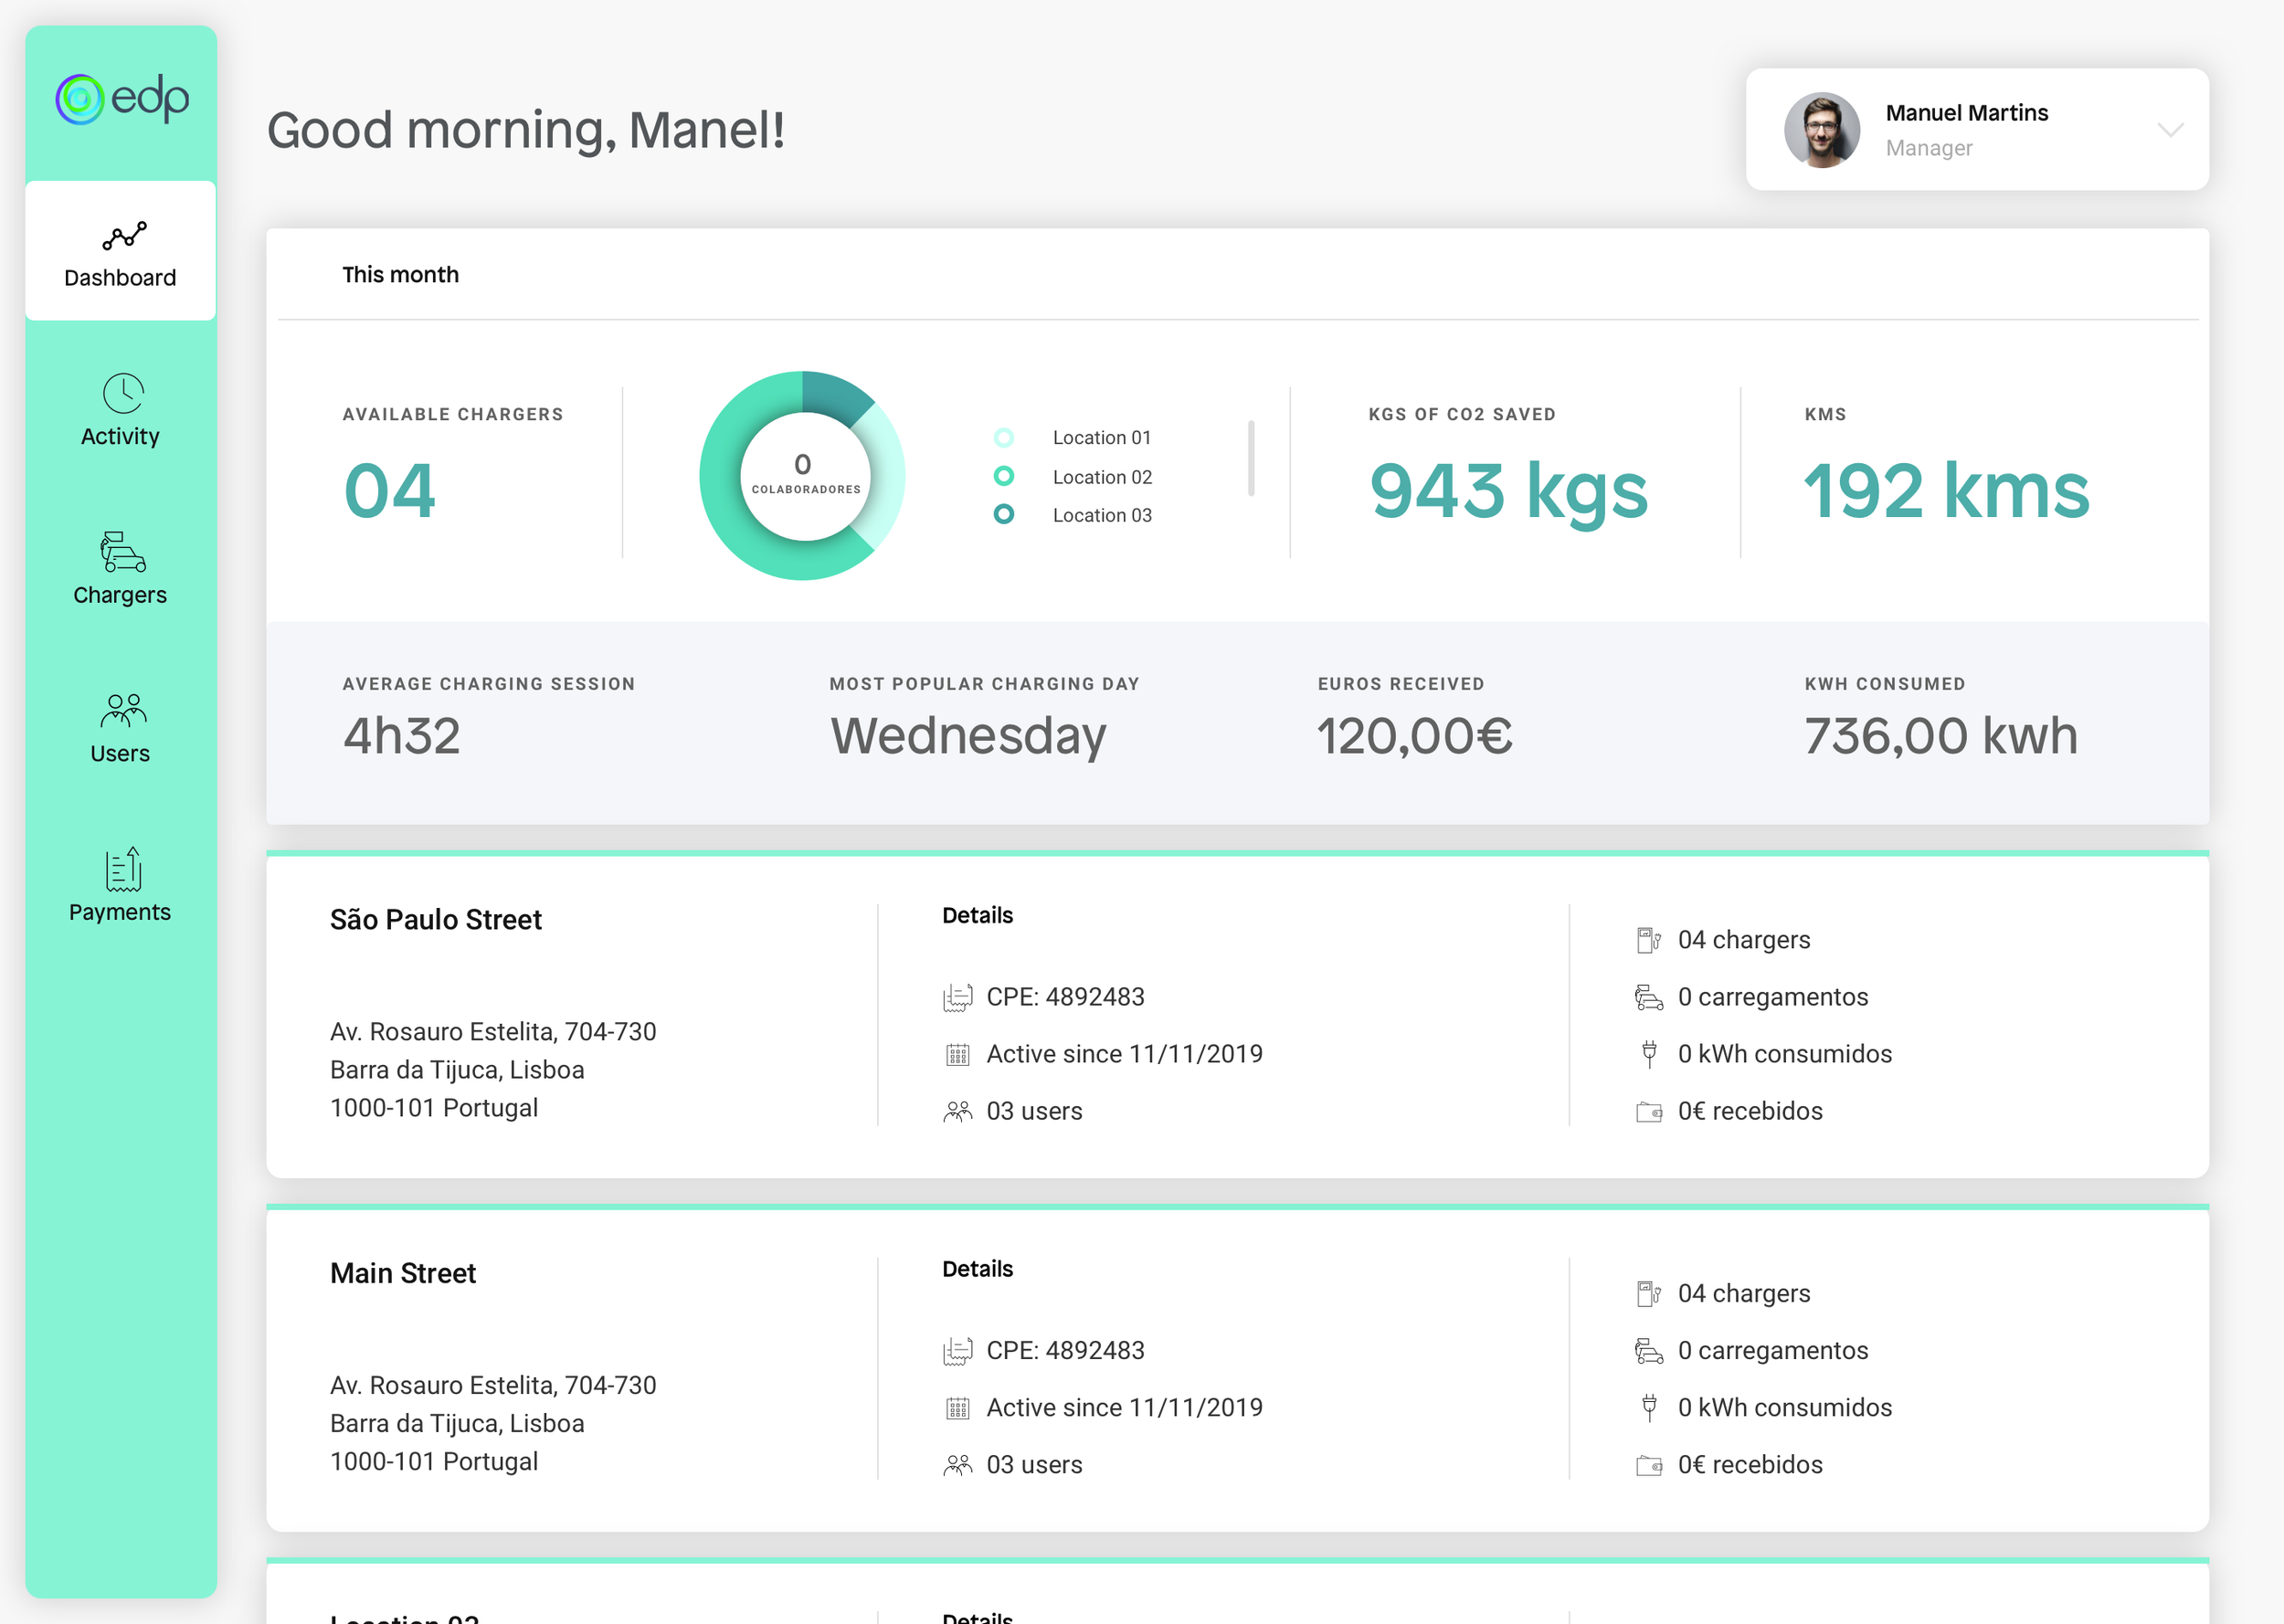
Task: Click the São Paulo Street wallet icon
Action: [1649, 1112]
